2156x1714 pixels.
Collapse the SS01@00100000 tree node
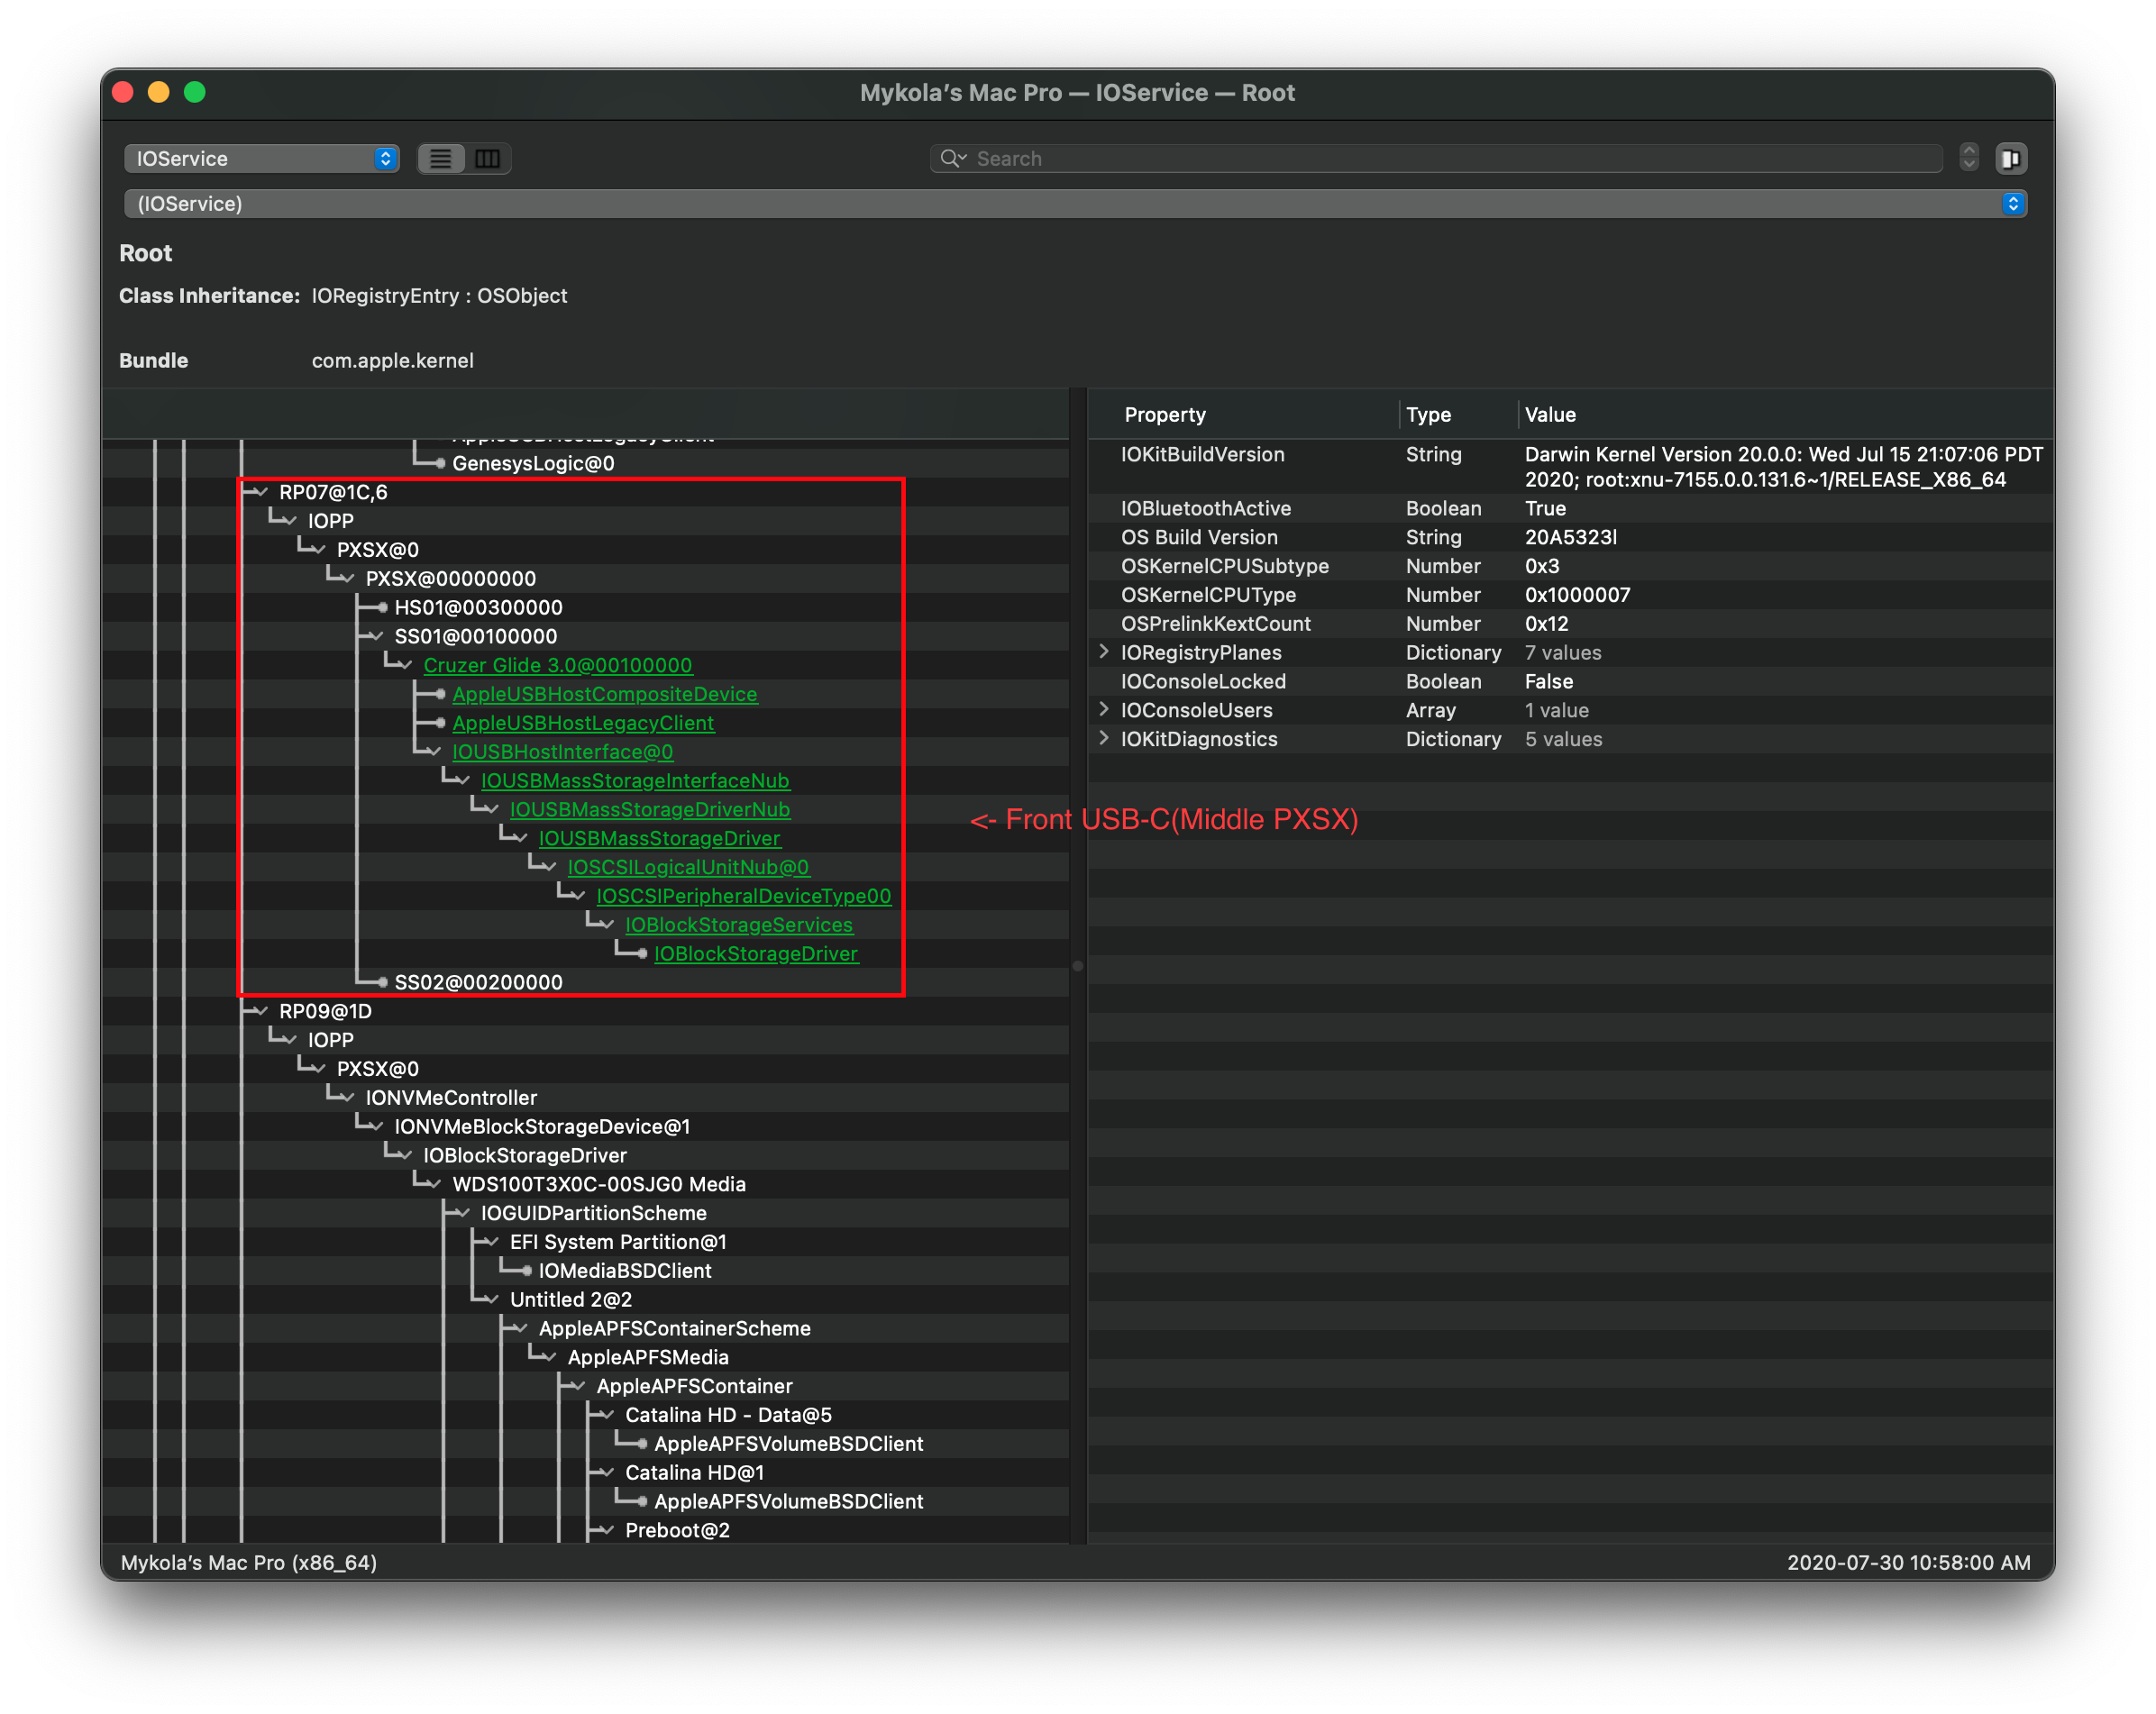coord(377,635)
